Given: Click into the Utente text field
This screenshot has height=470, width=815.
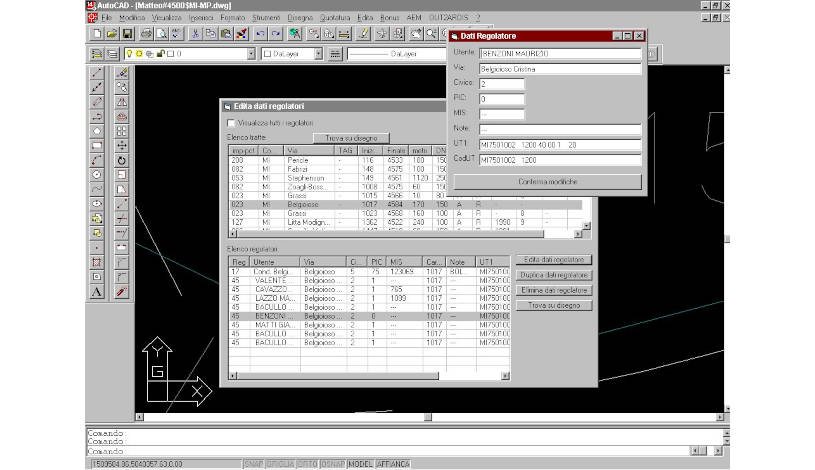Looking at the screenshot, I should point(559,52).
